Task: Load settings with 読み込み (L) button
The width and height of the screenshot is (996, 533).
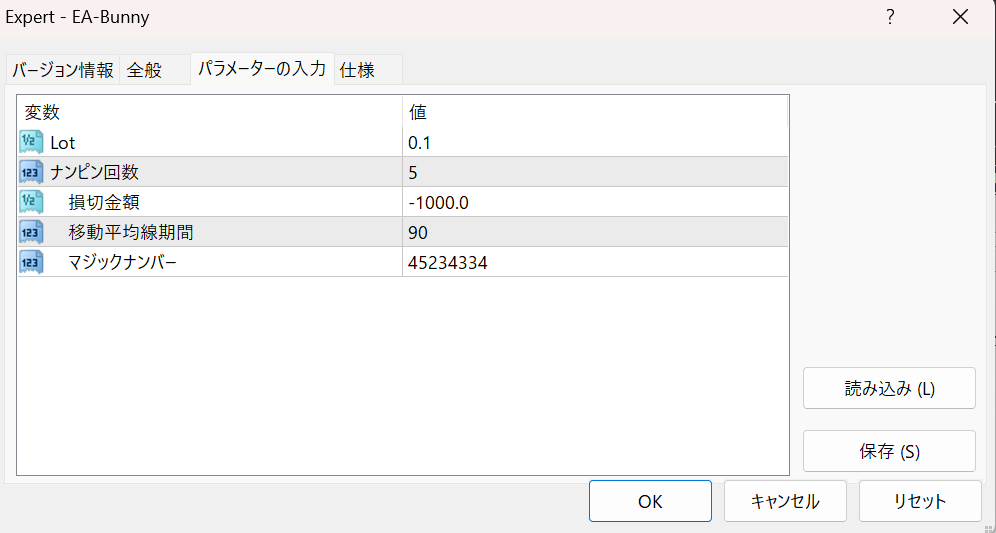Action: click(x=889, y=388)
